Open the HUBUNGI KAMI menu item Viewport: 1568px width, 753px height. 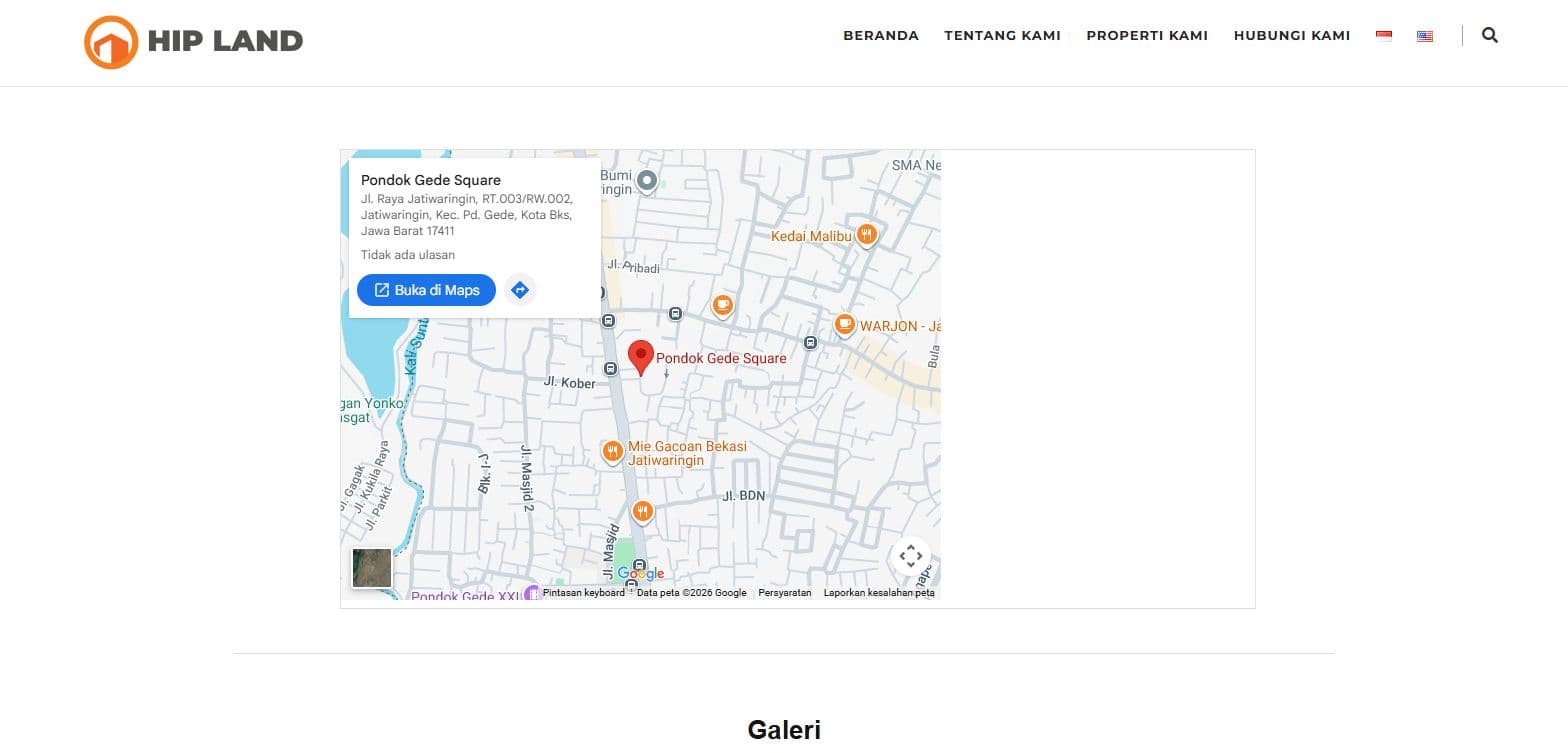coord(1292,36)
